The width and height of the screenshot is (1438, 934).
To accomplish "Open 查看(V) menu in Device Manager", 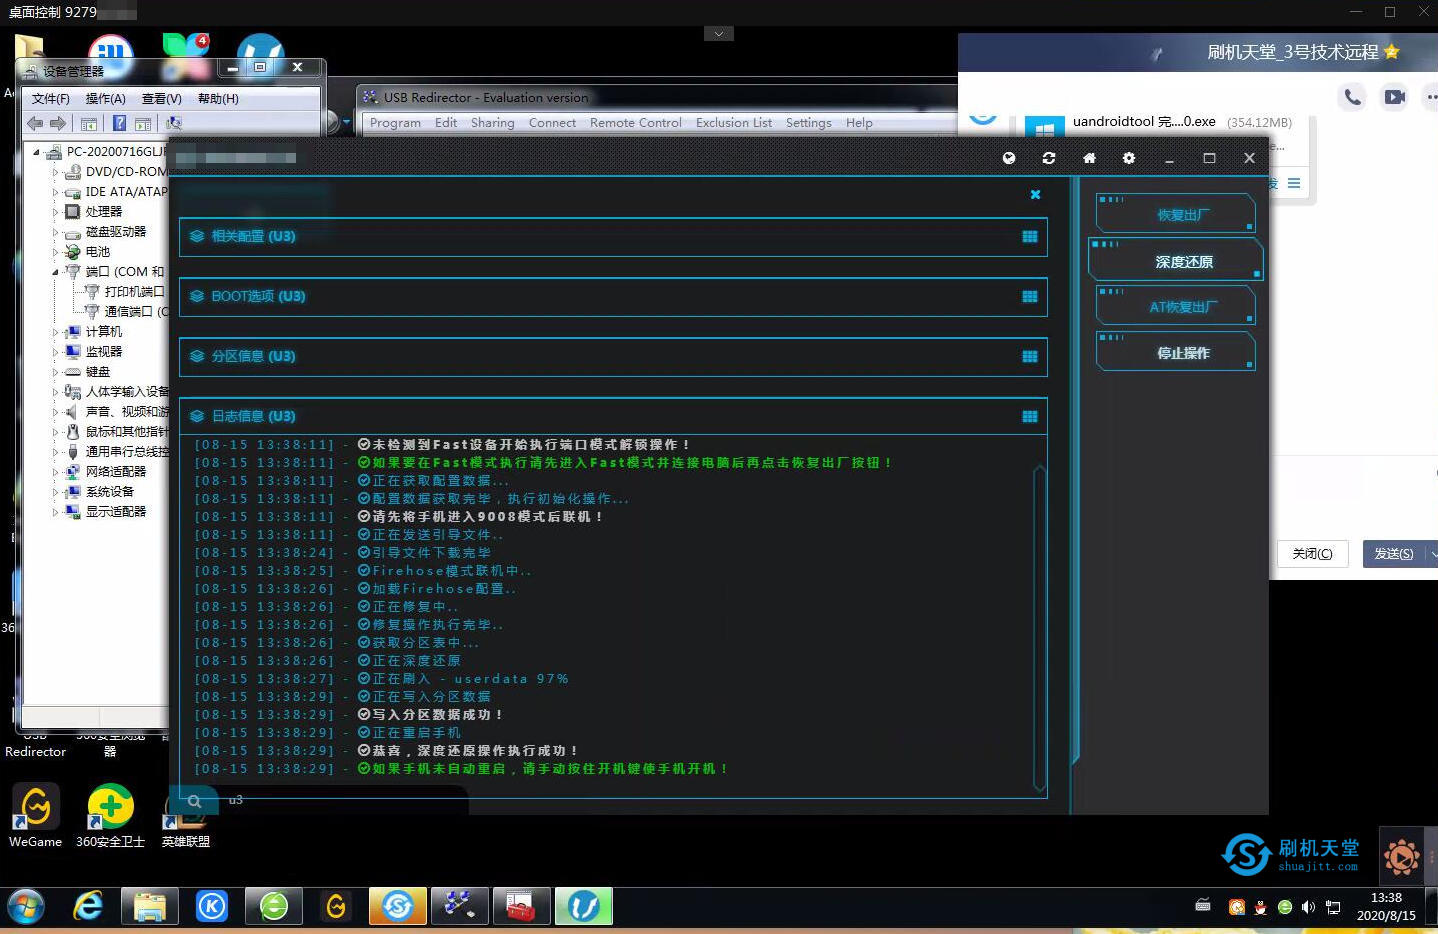I will (162, 99).
